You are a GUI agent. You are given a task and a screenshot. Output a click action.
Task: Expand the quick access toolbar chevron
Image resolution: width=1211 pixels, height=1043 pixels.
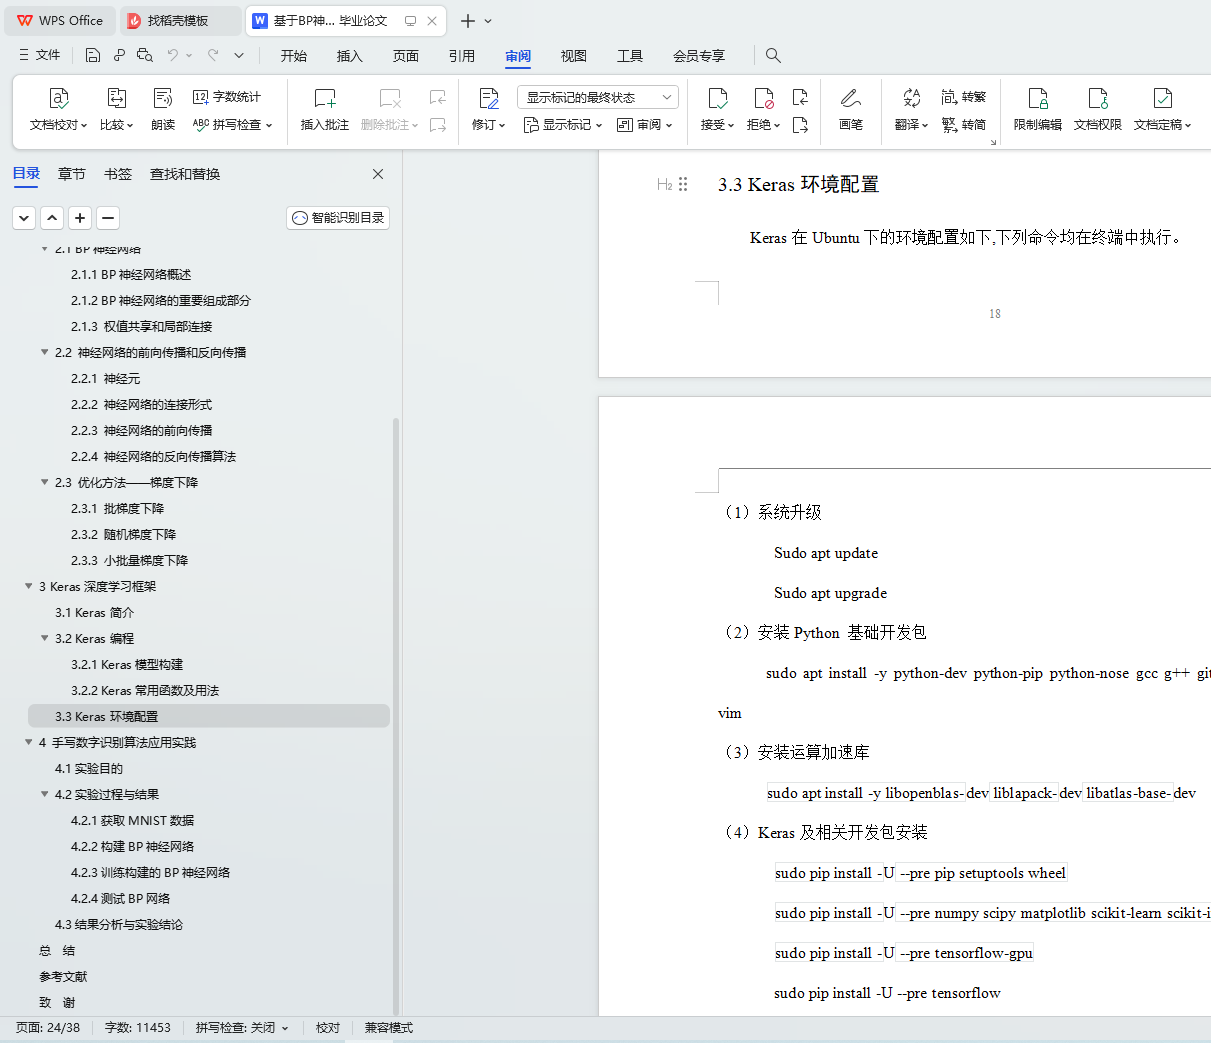coord(239,55)
